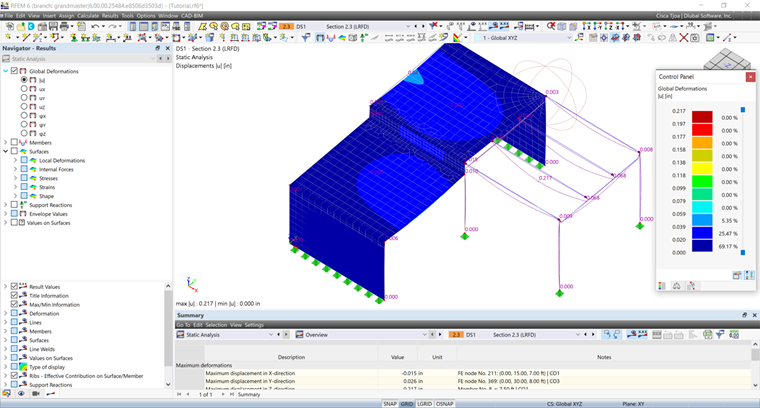Toggle SNAP in the status bar
760x408 pixels.
click(x=390, y=404)
